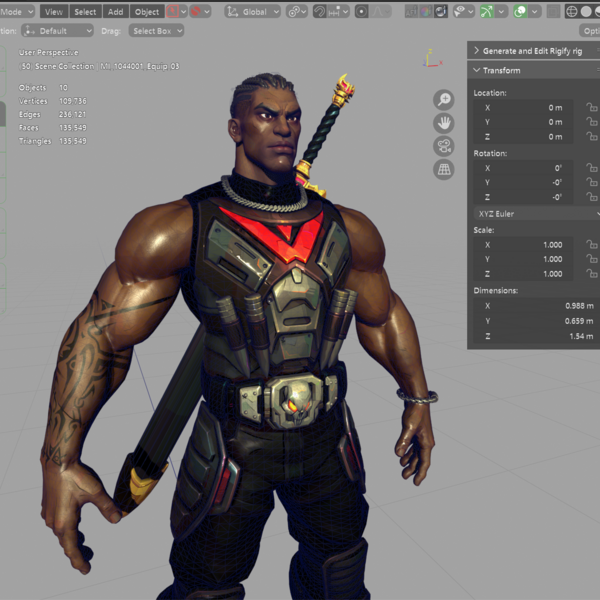Toggle X-ray mode
This screenshot has width=600, height=600.
pyautogui.click(x=553, y=12)
